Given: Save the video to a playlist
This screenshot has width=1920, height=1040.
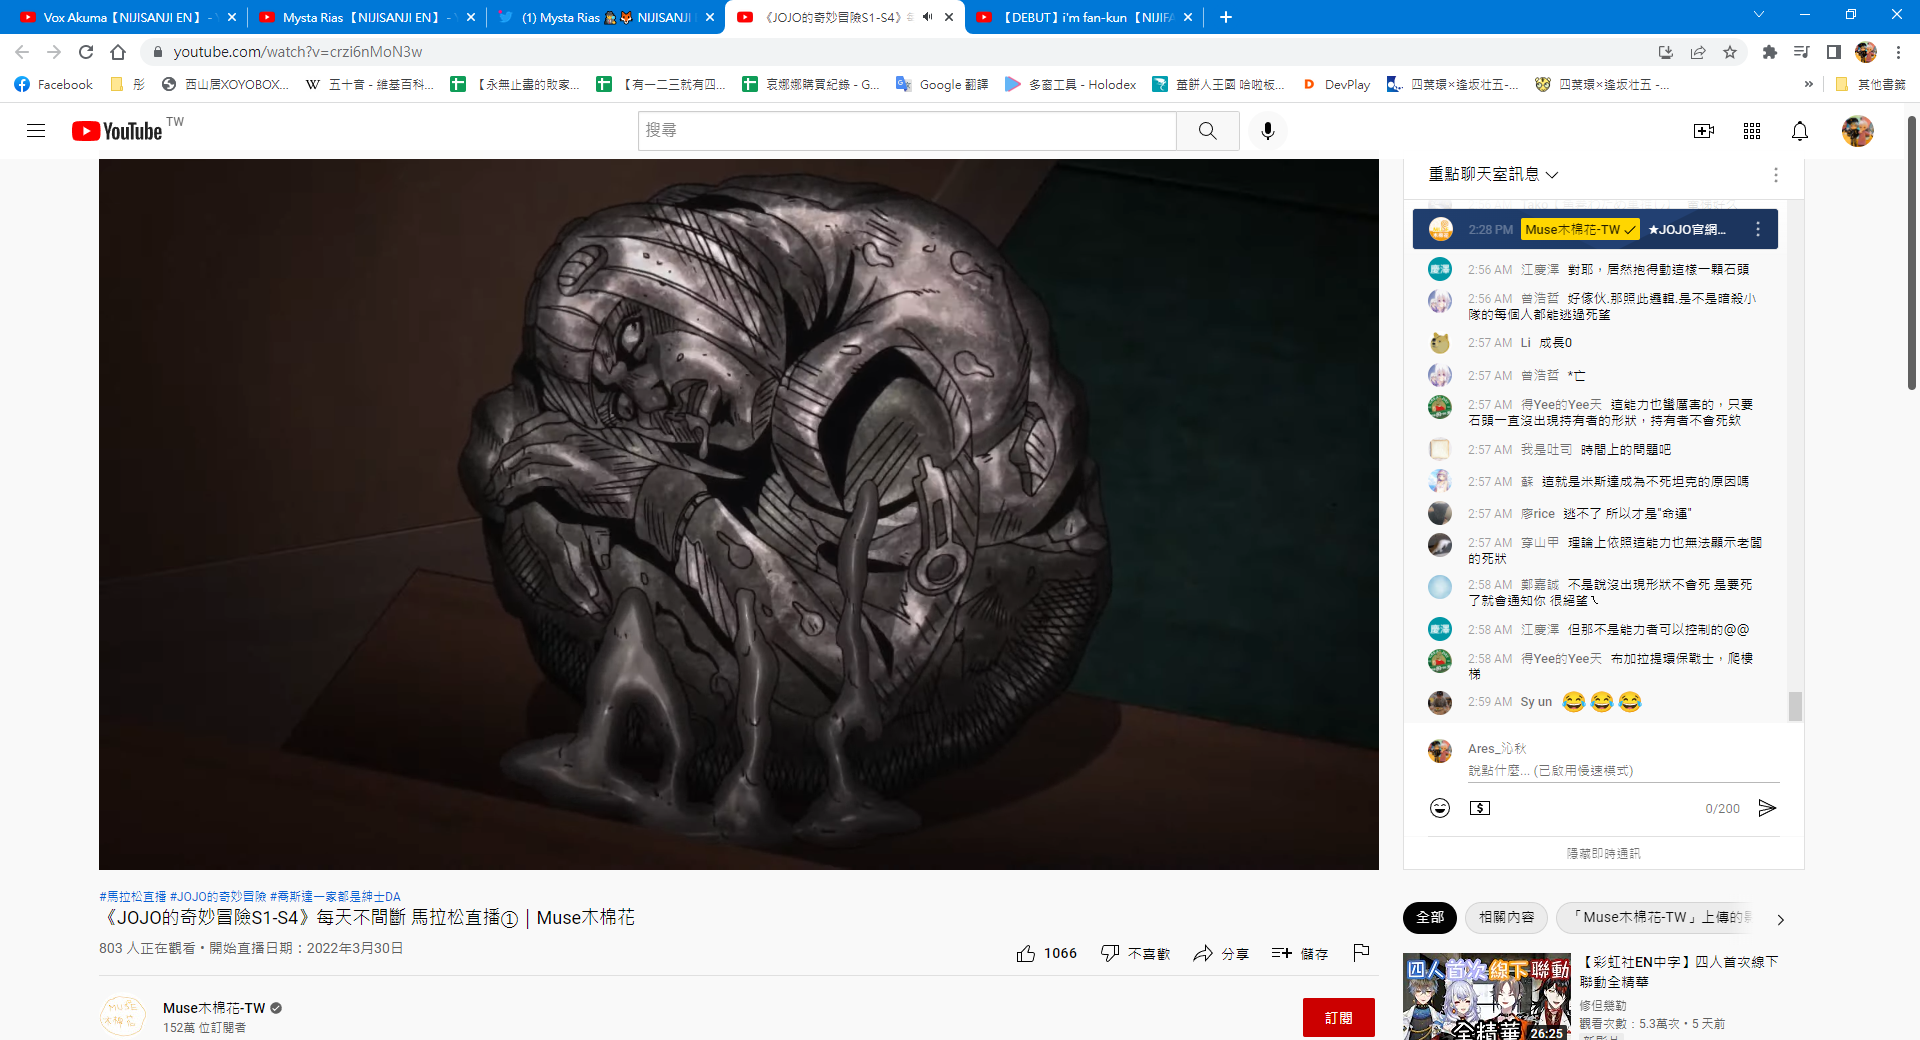Looking at the screenshot, I should click(1300, 953).
